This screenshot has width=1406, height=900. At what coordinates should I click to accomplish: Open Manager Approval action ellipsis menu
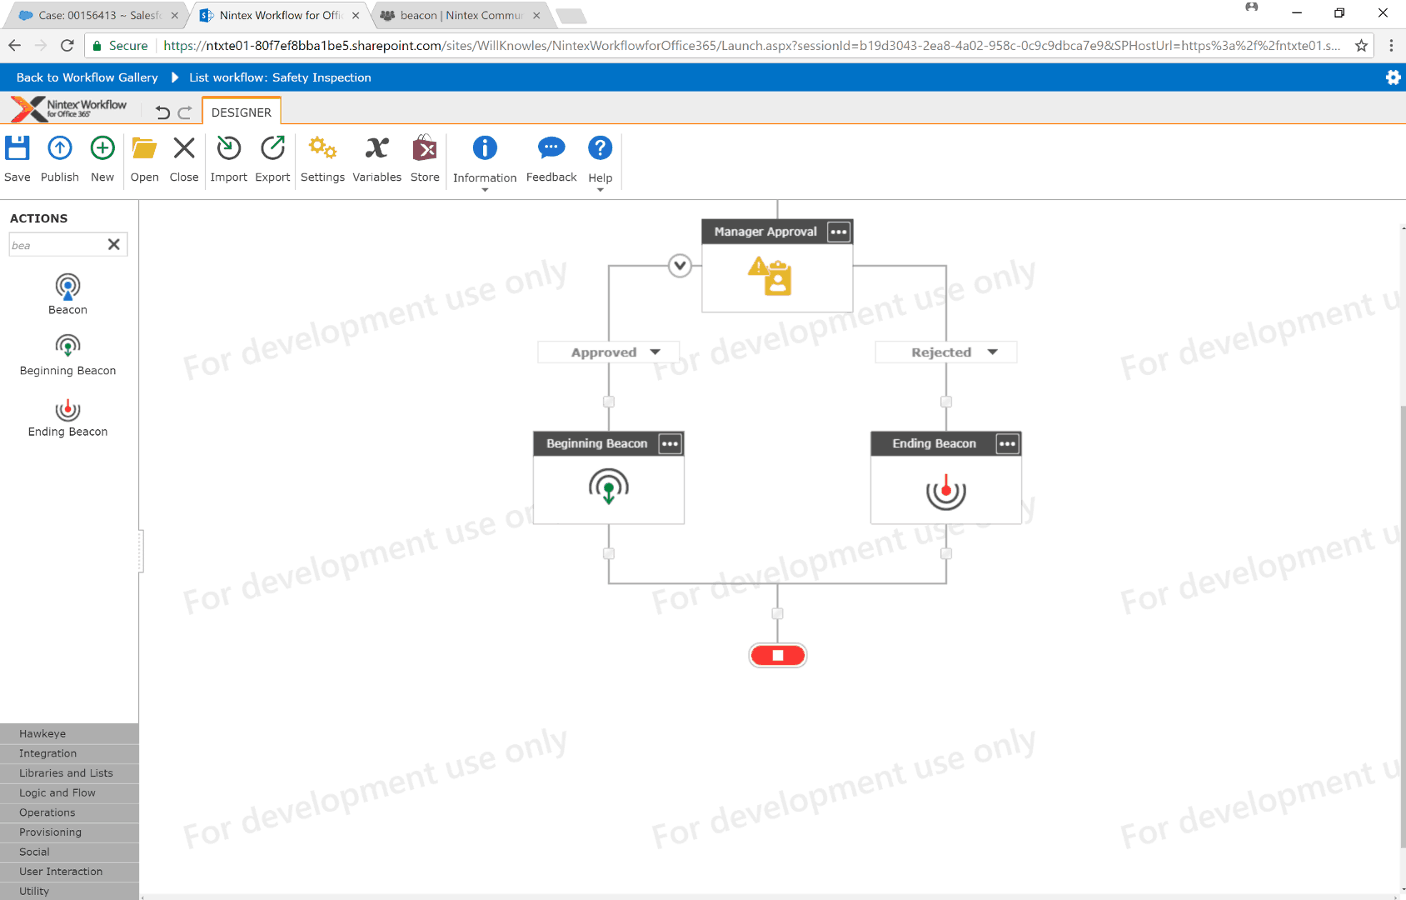[x=839, y=232]
